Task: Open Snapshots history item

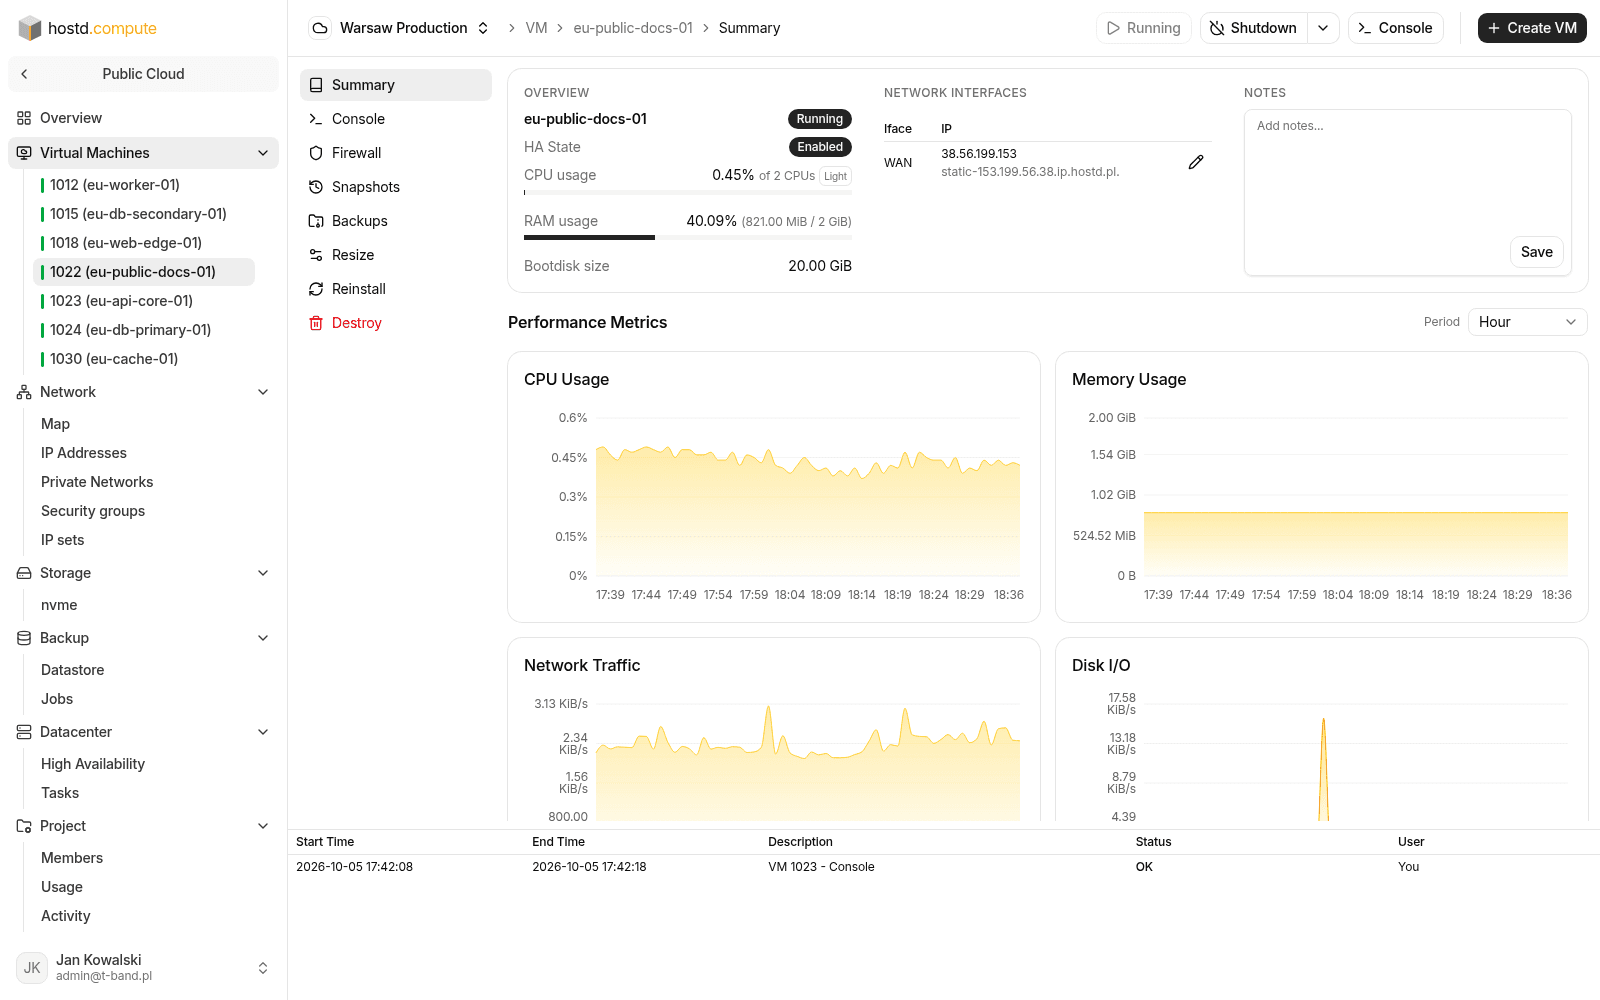Action: [x=395, y=187]
